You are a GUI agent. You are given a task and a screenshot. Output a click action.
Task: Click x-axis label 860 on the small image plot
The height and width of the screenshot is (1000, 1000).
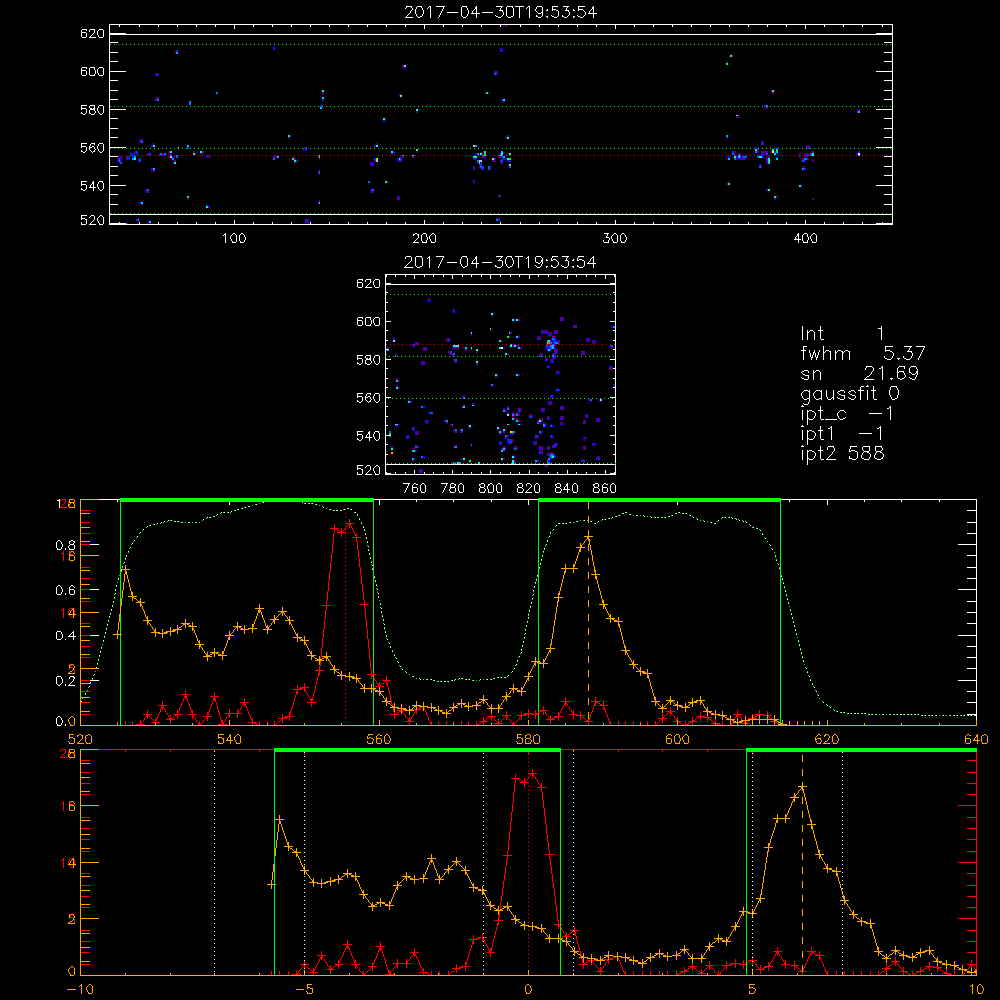(x=605, y=489)
